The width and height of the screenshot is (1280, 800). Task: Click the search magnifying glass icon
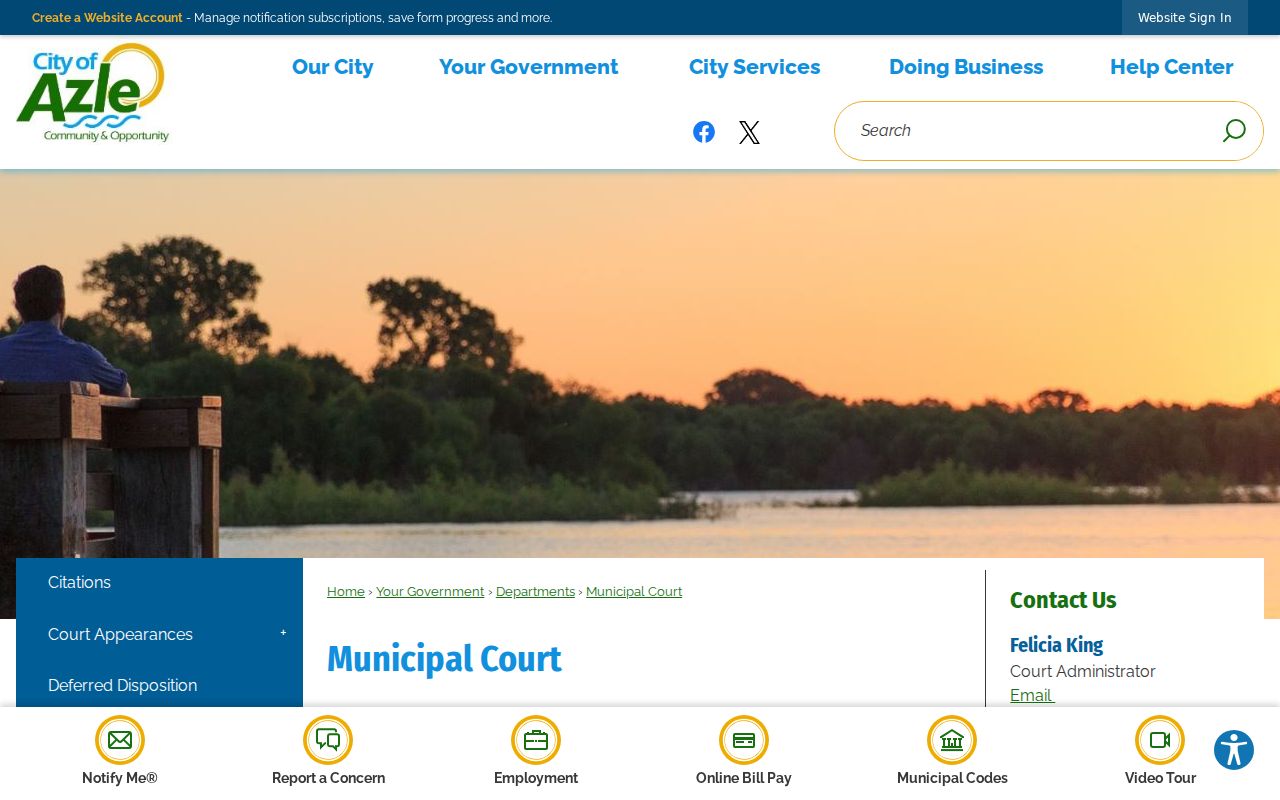click(1234, 131)
